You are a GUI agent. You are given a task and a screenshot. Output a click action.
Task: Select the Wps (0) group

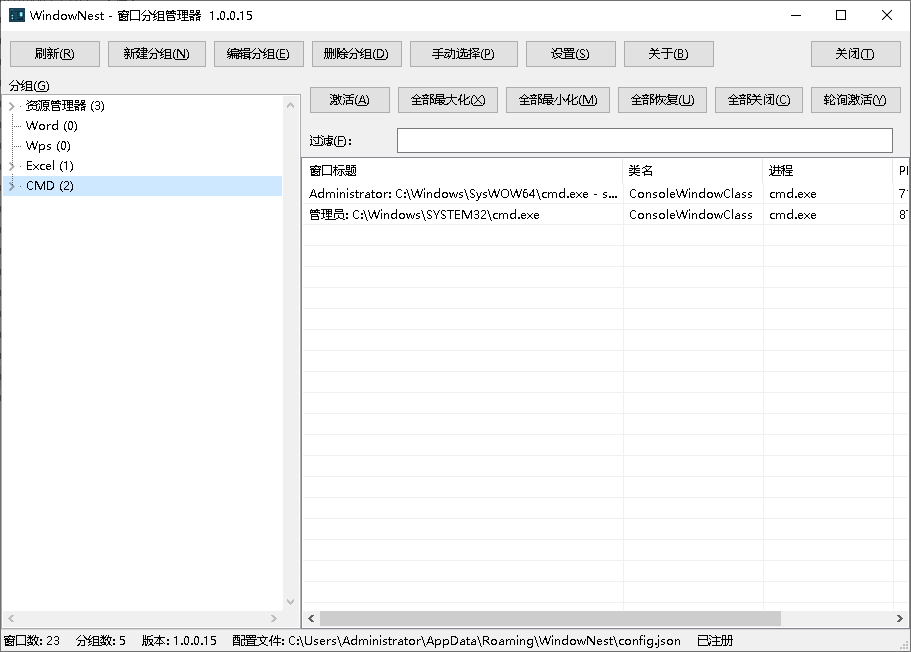pos(48,146)
